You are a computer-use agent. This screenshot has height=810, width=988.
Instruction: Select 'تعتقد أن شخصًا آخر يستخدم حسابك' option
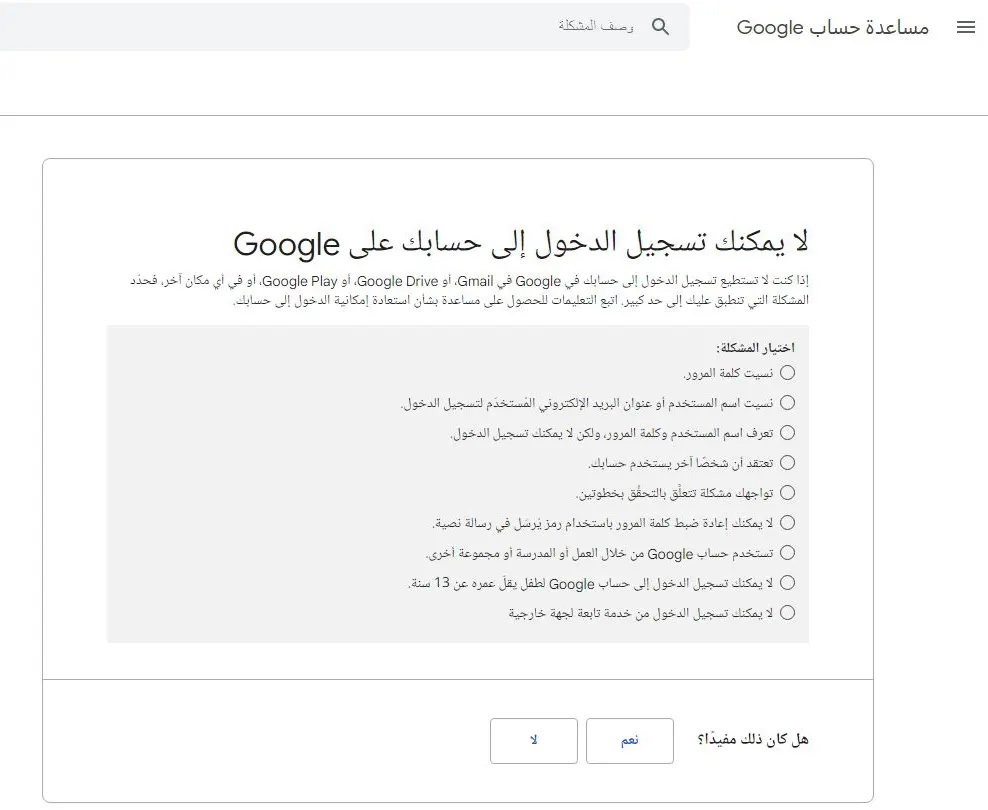[787, 463]
